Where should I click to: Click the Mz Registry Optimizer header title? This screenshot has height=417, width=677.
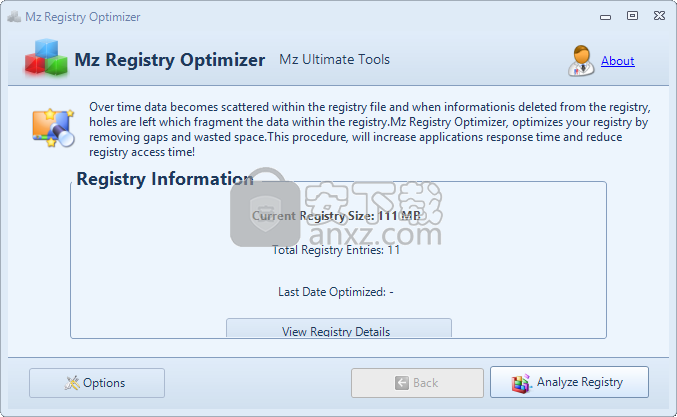[x=169, y=60]
